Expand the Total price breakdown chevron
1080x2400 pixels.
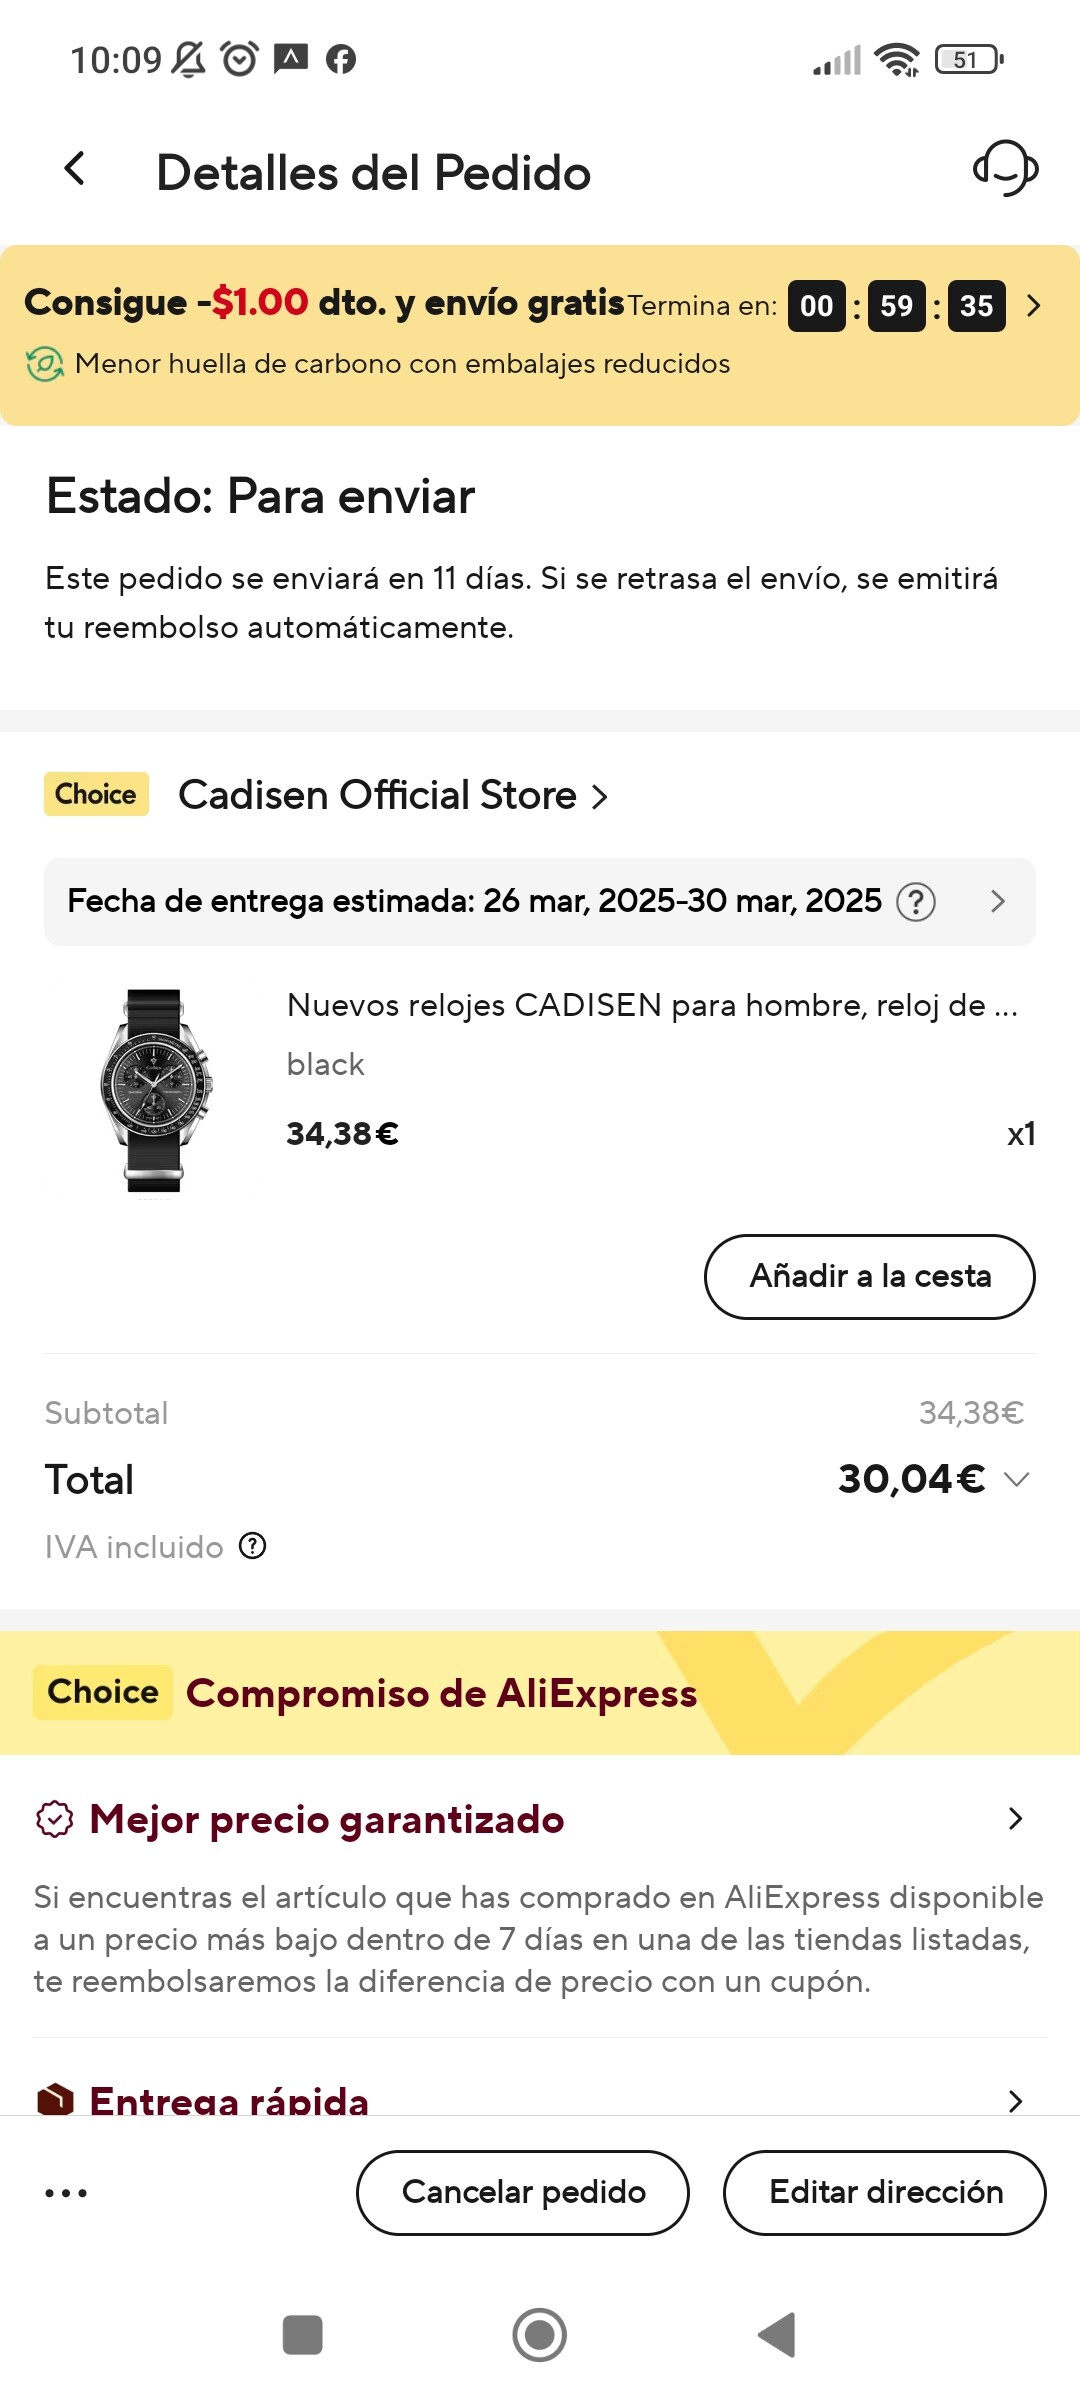(1016, 1480)
